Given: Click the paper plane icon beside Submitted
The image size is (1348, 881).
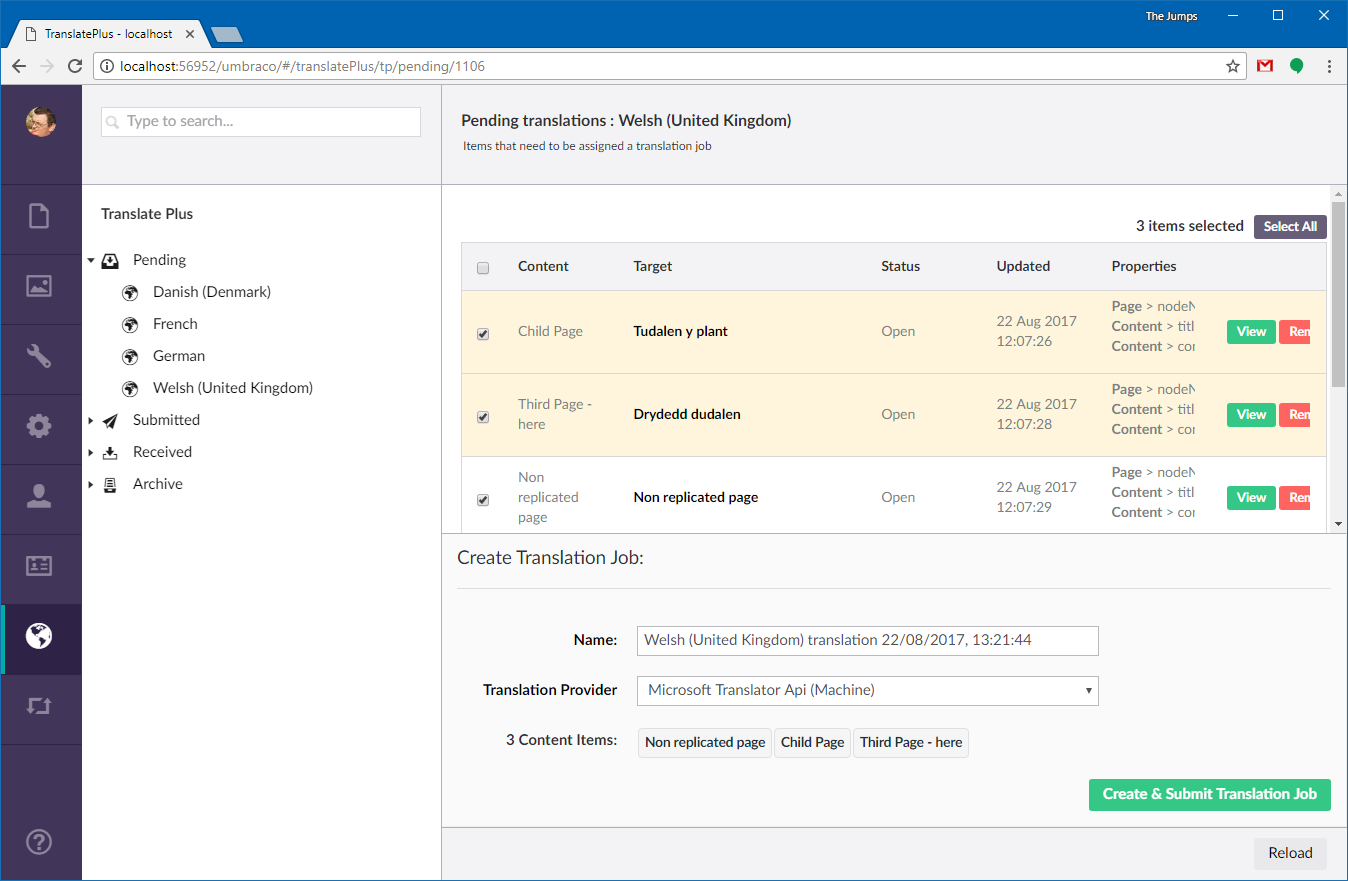Looking at the screenshot, I should [x=109, y=419].
